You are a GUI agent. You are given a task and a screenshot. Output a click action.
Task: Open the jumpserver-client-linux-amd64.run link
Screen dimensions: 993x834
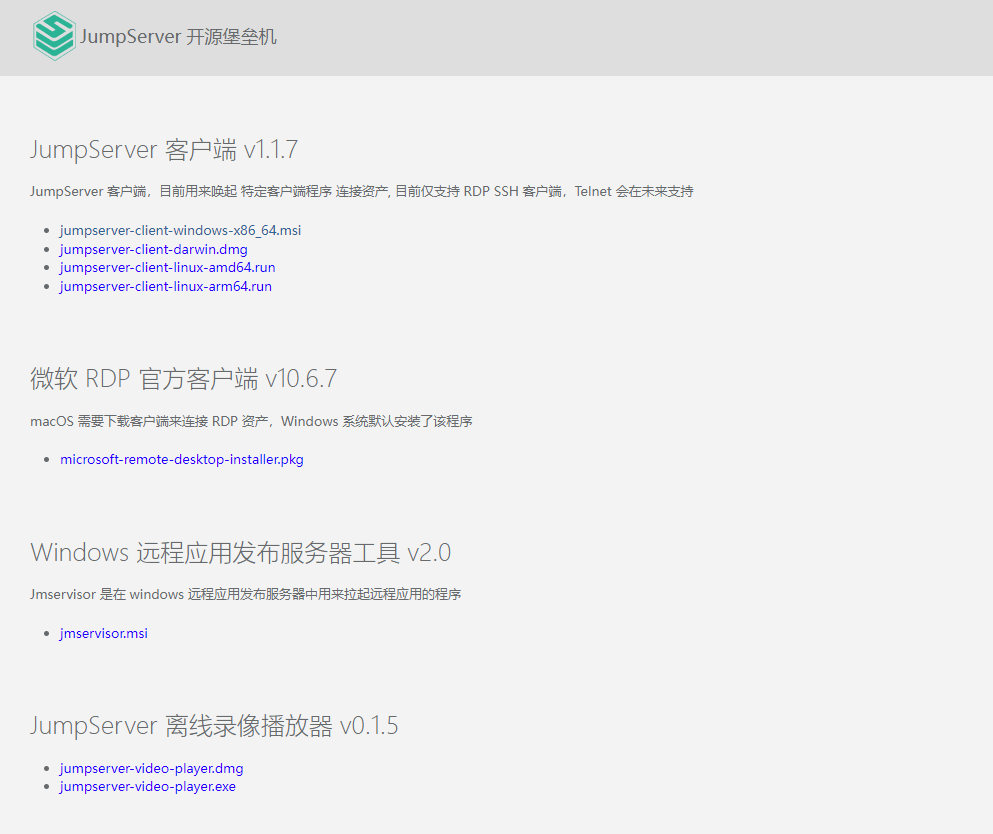(x=168, y=267)
